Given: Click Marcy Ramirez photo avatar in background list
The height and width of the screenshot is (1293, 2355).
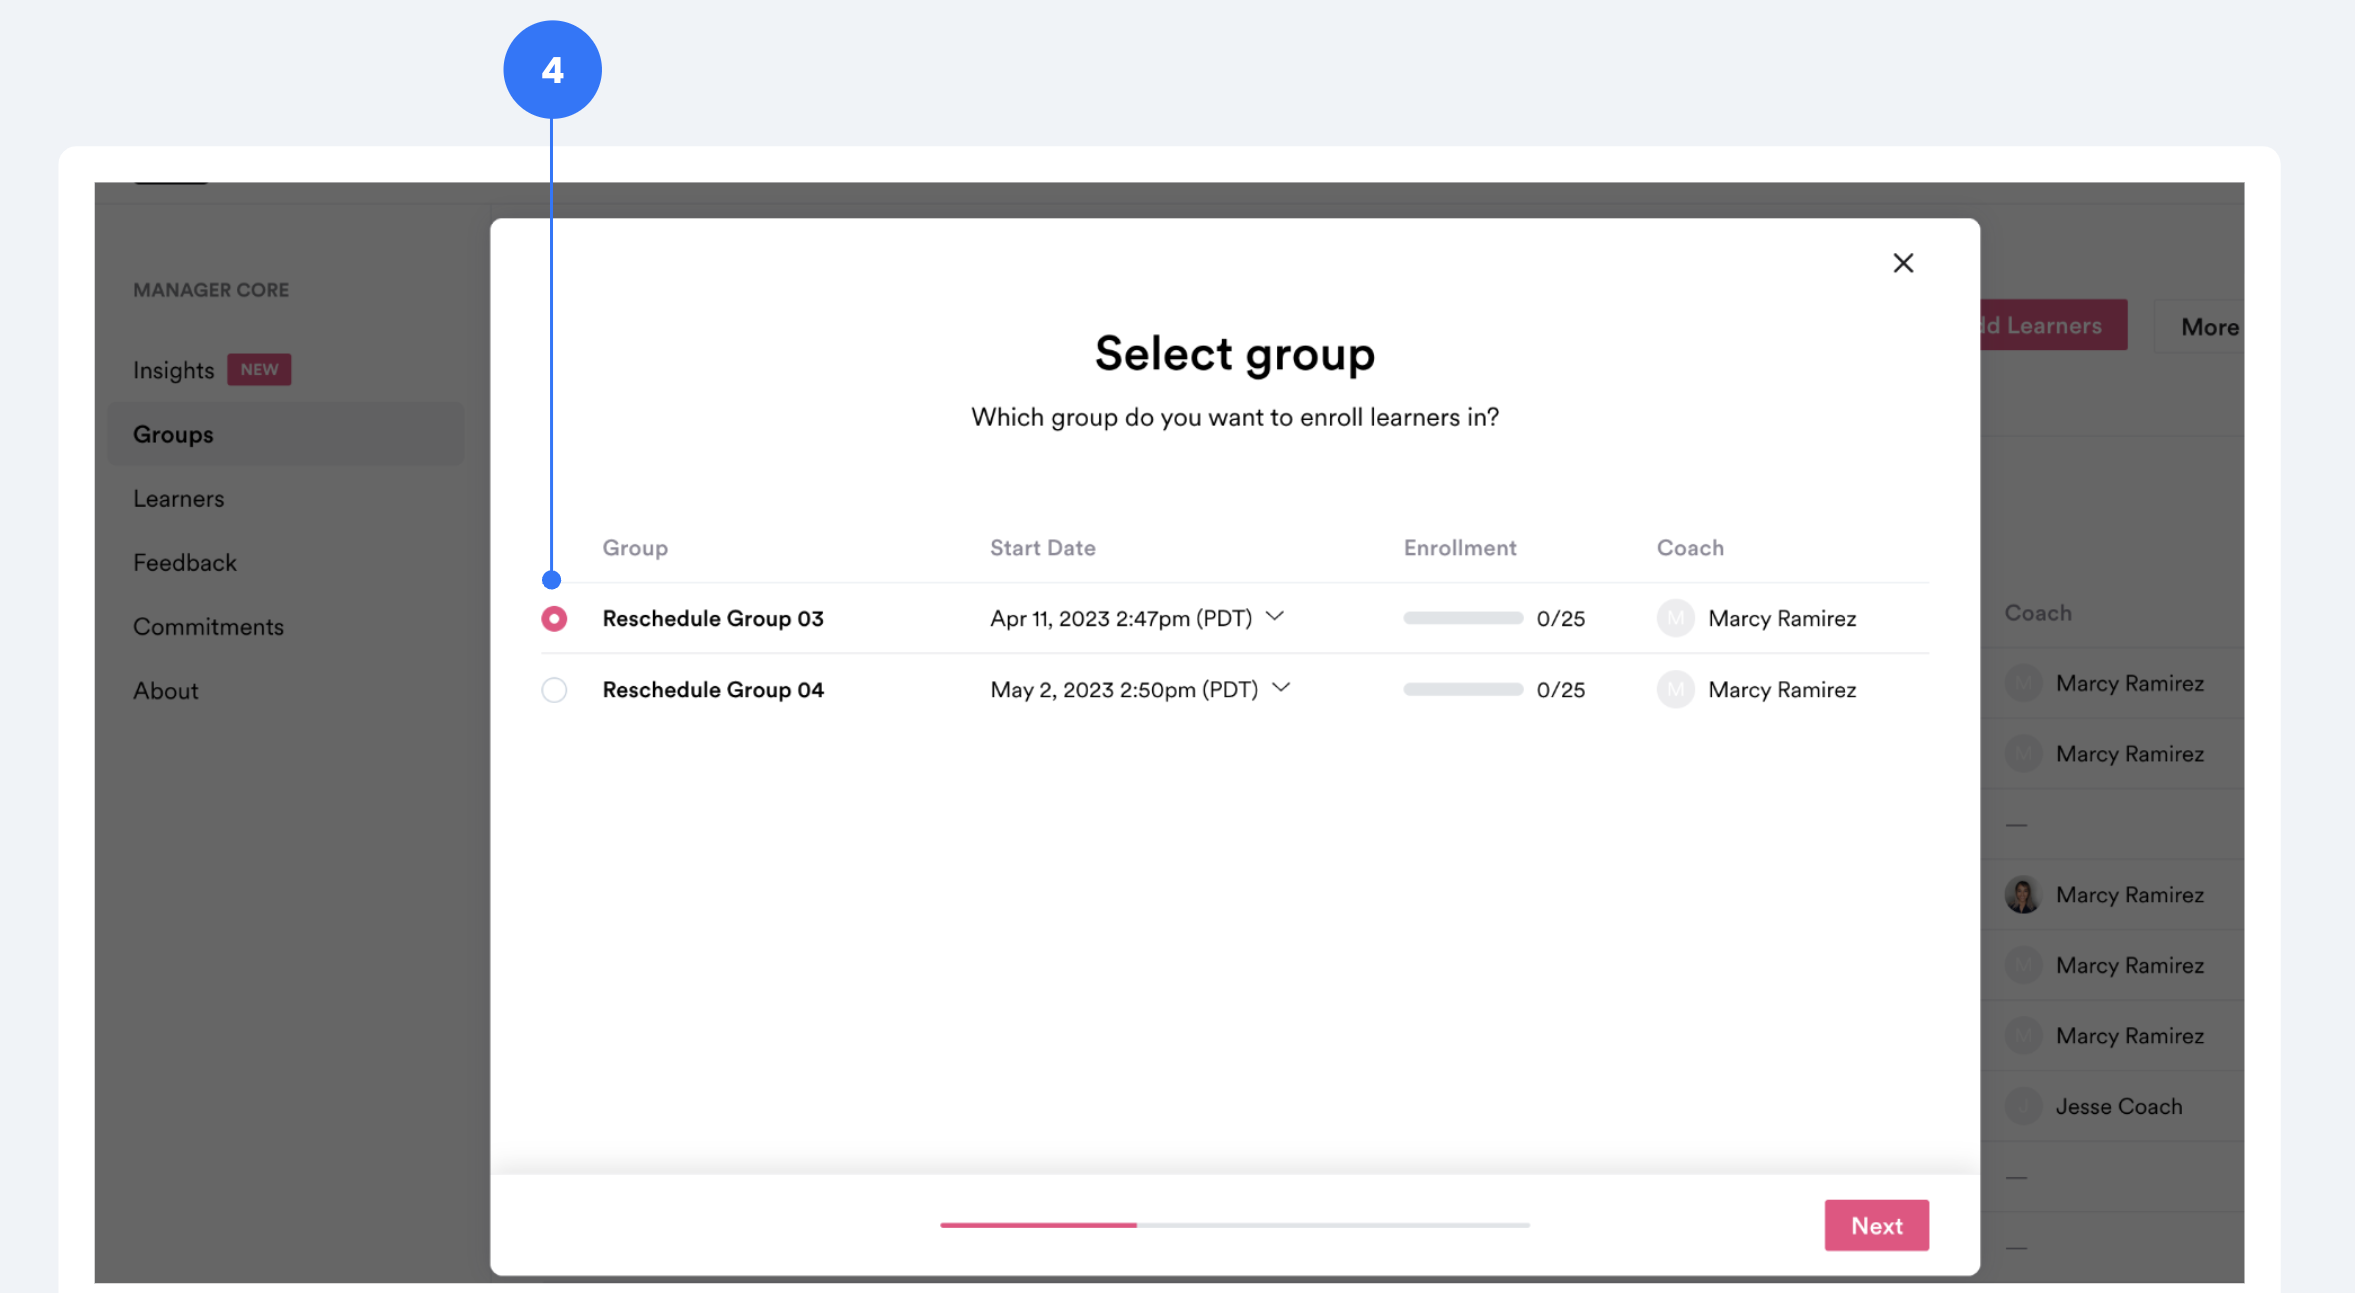Looking at the screenshot, I should tap(2022, 894).
